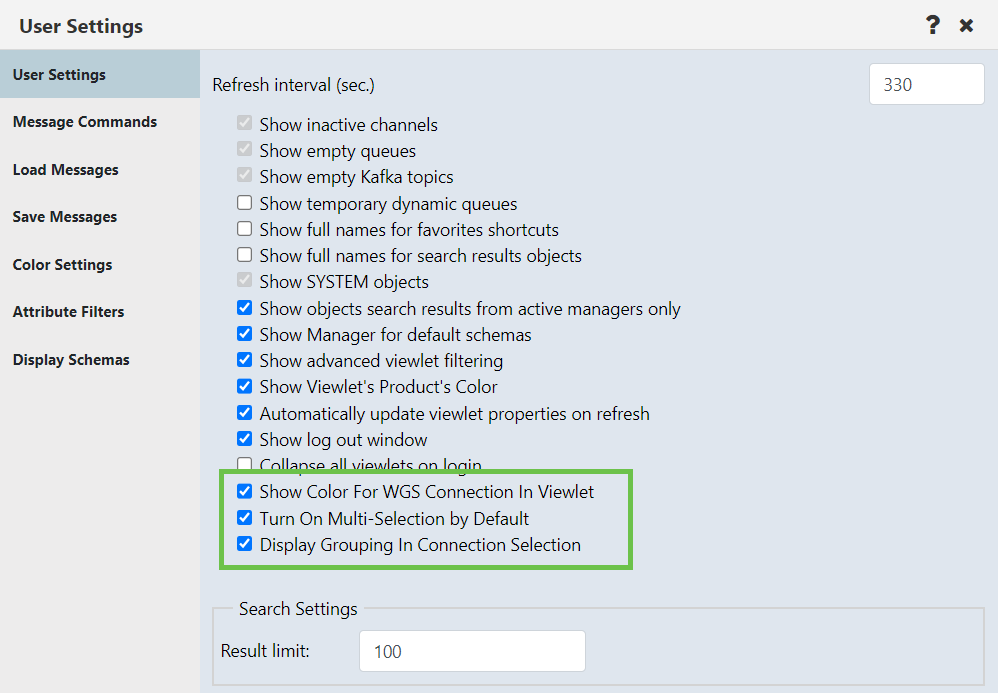
Task: Enable Show full names for search results objects
Action: [244, 255]
